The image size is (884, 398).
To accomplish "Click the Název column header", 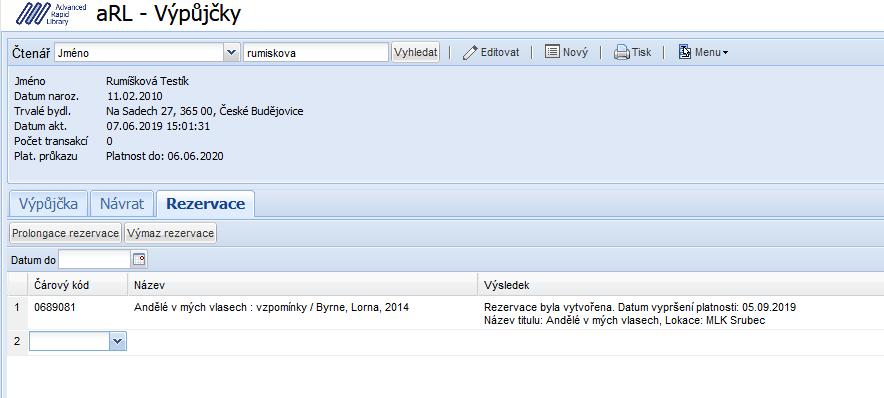I will tap(303, 285).
